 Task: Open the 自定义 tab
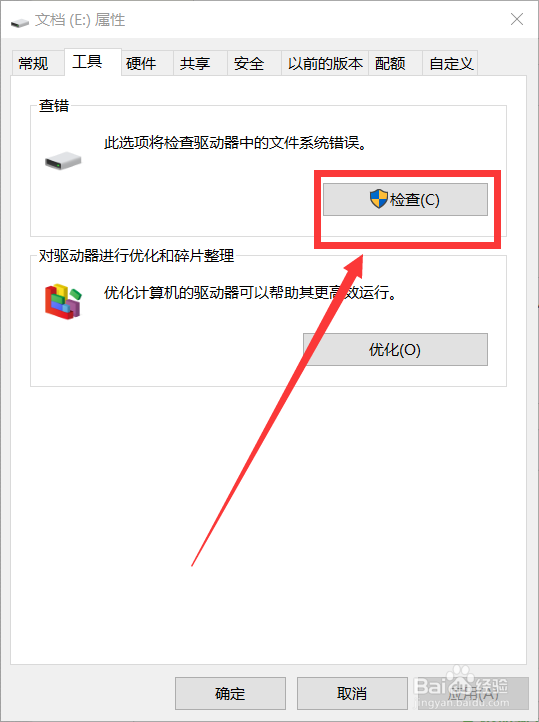point(450,63)
